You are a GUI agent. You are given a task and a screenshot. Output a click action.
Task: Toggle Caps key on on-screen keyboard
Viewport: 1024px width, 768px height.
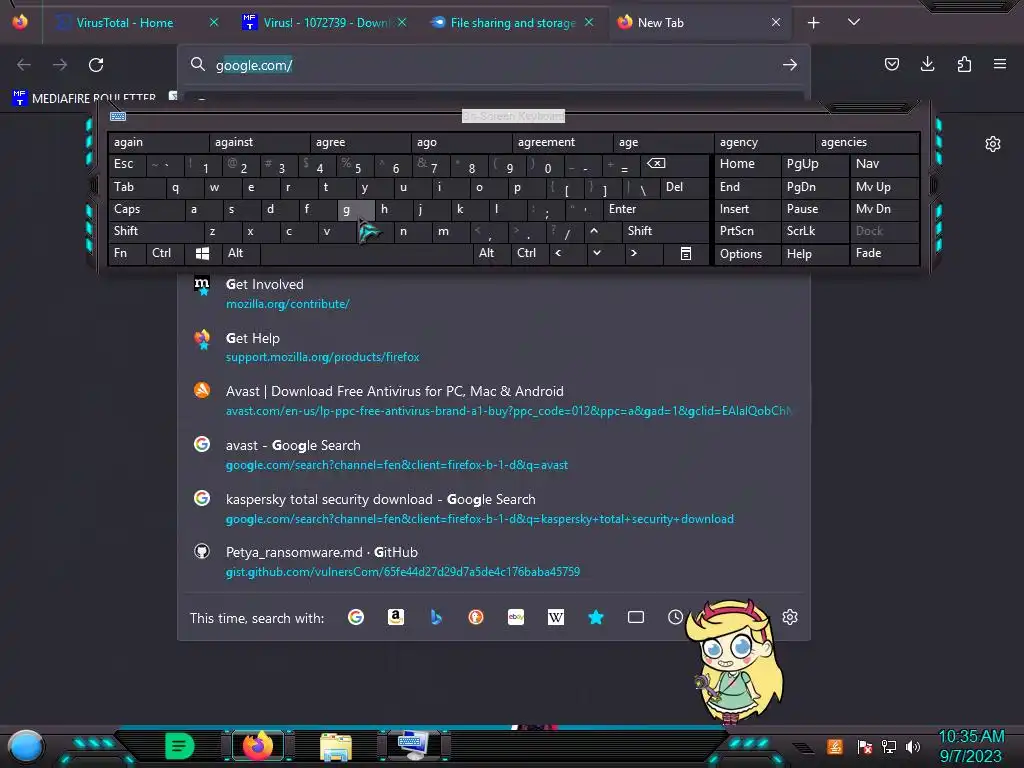tap(146, 209)
